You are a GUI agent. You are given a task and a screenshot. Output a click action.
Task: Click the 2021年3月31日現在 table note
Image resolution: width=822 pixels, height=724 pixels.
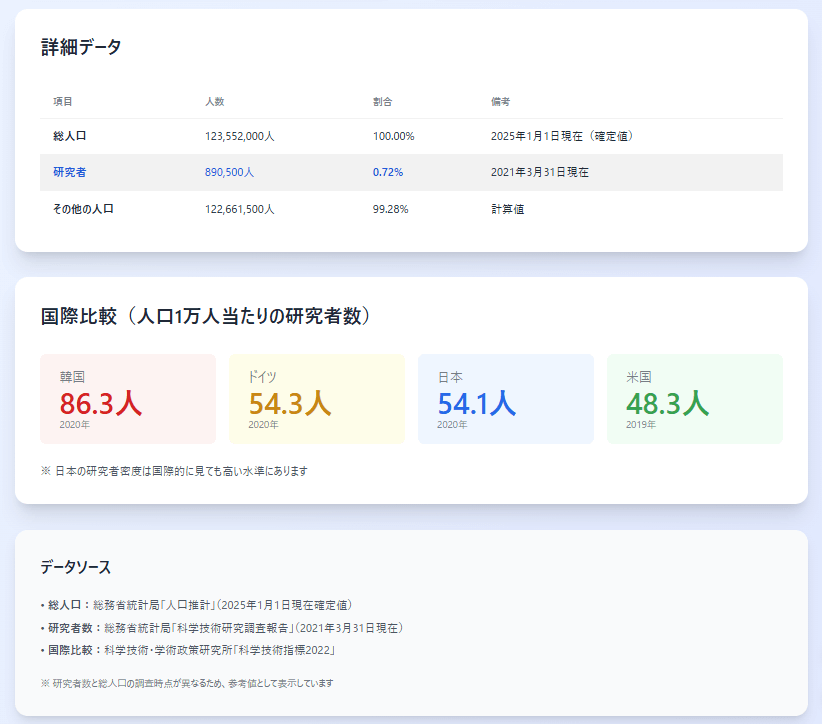tap(539, 172)
